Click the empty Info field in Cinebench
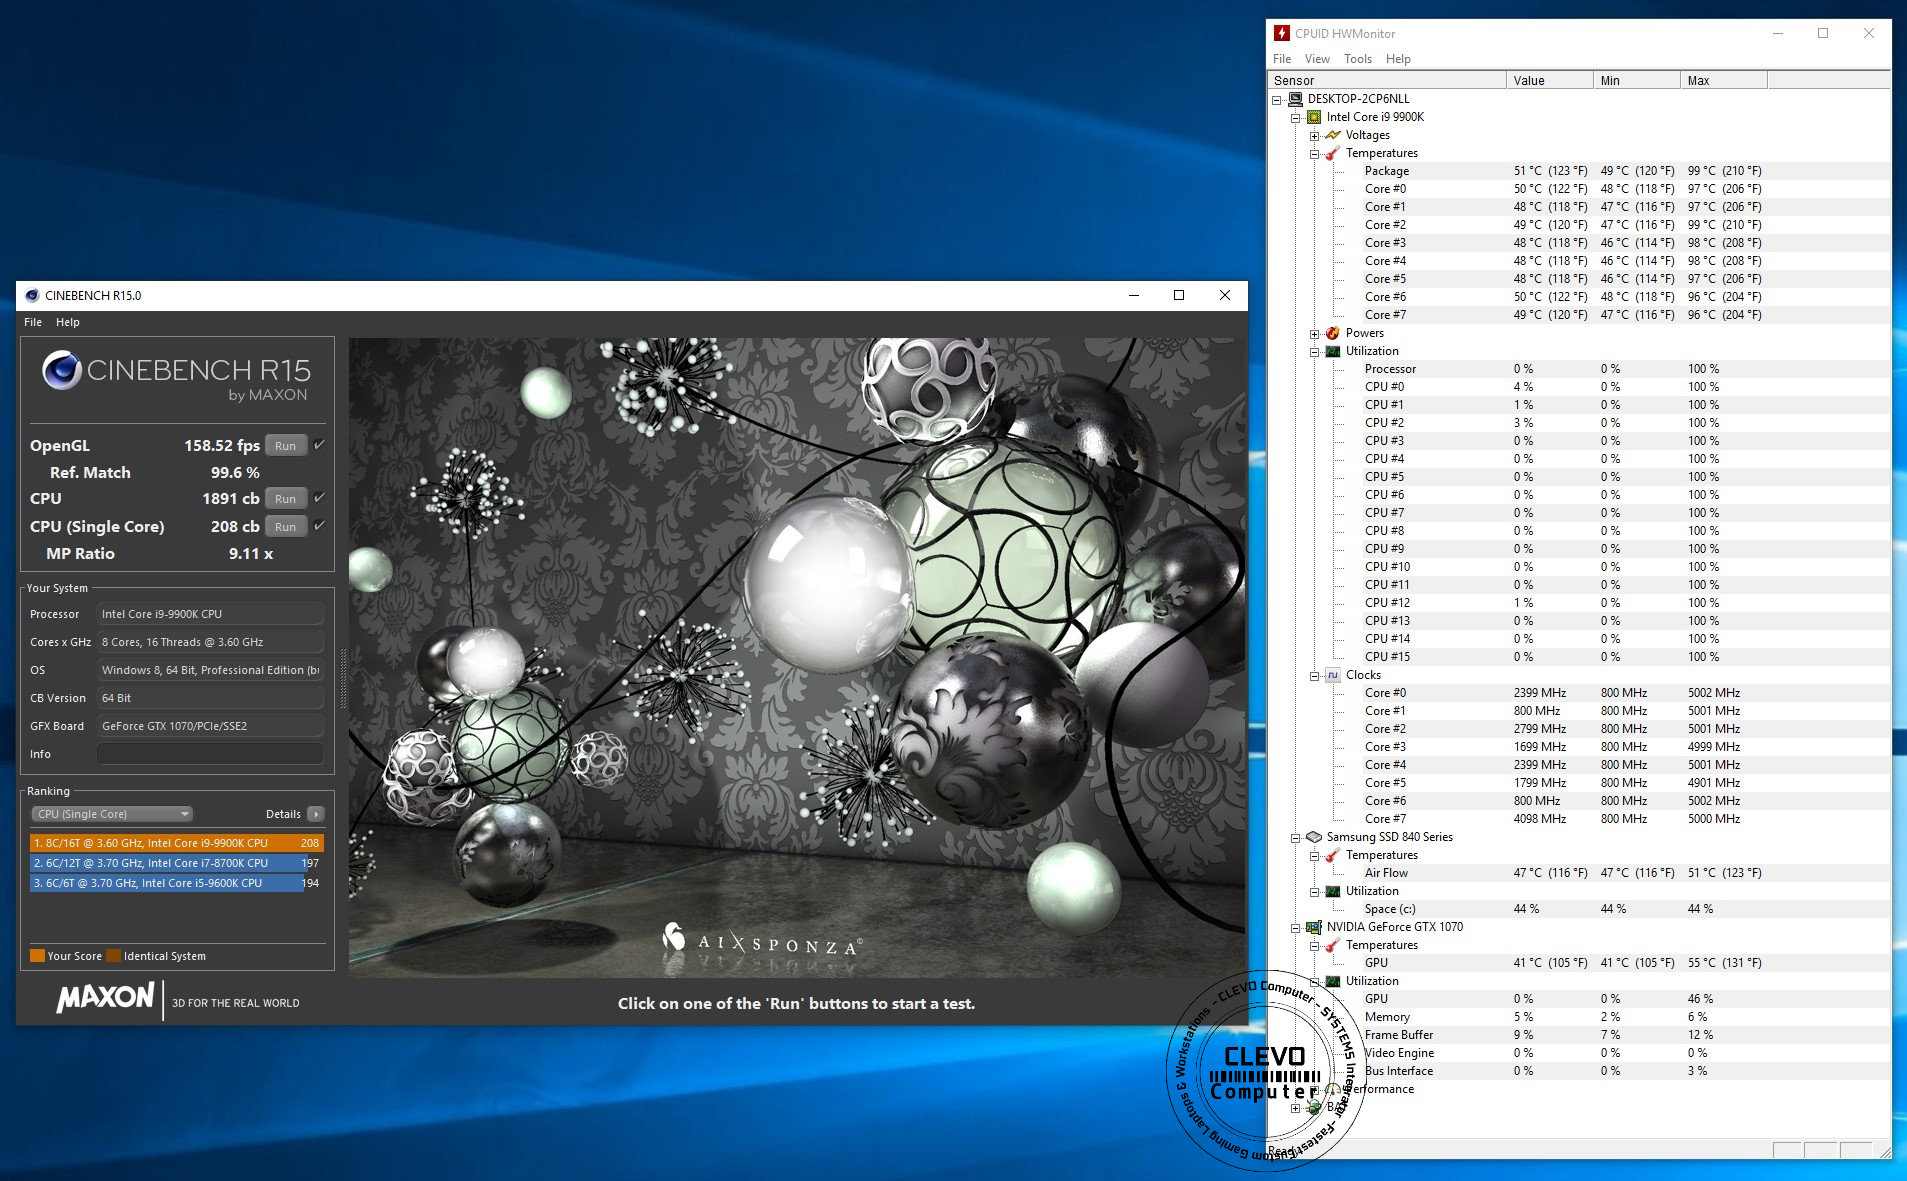The height and width of the screenshot is (1181, 1907). [x=210, y=754]
